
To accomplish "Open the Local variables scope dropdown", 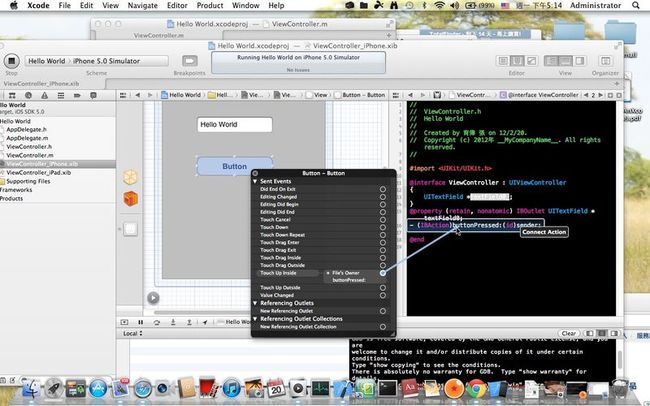I will click(133, 333).
